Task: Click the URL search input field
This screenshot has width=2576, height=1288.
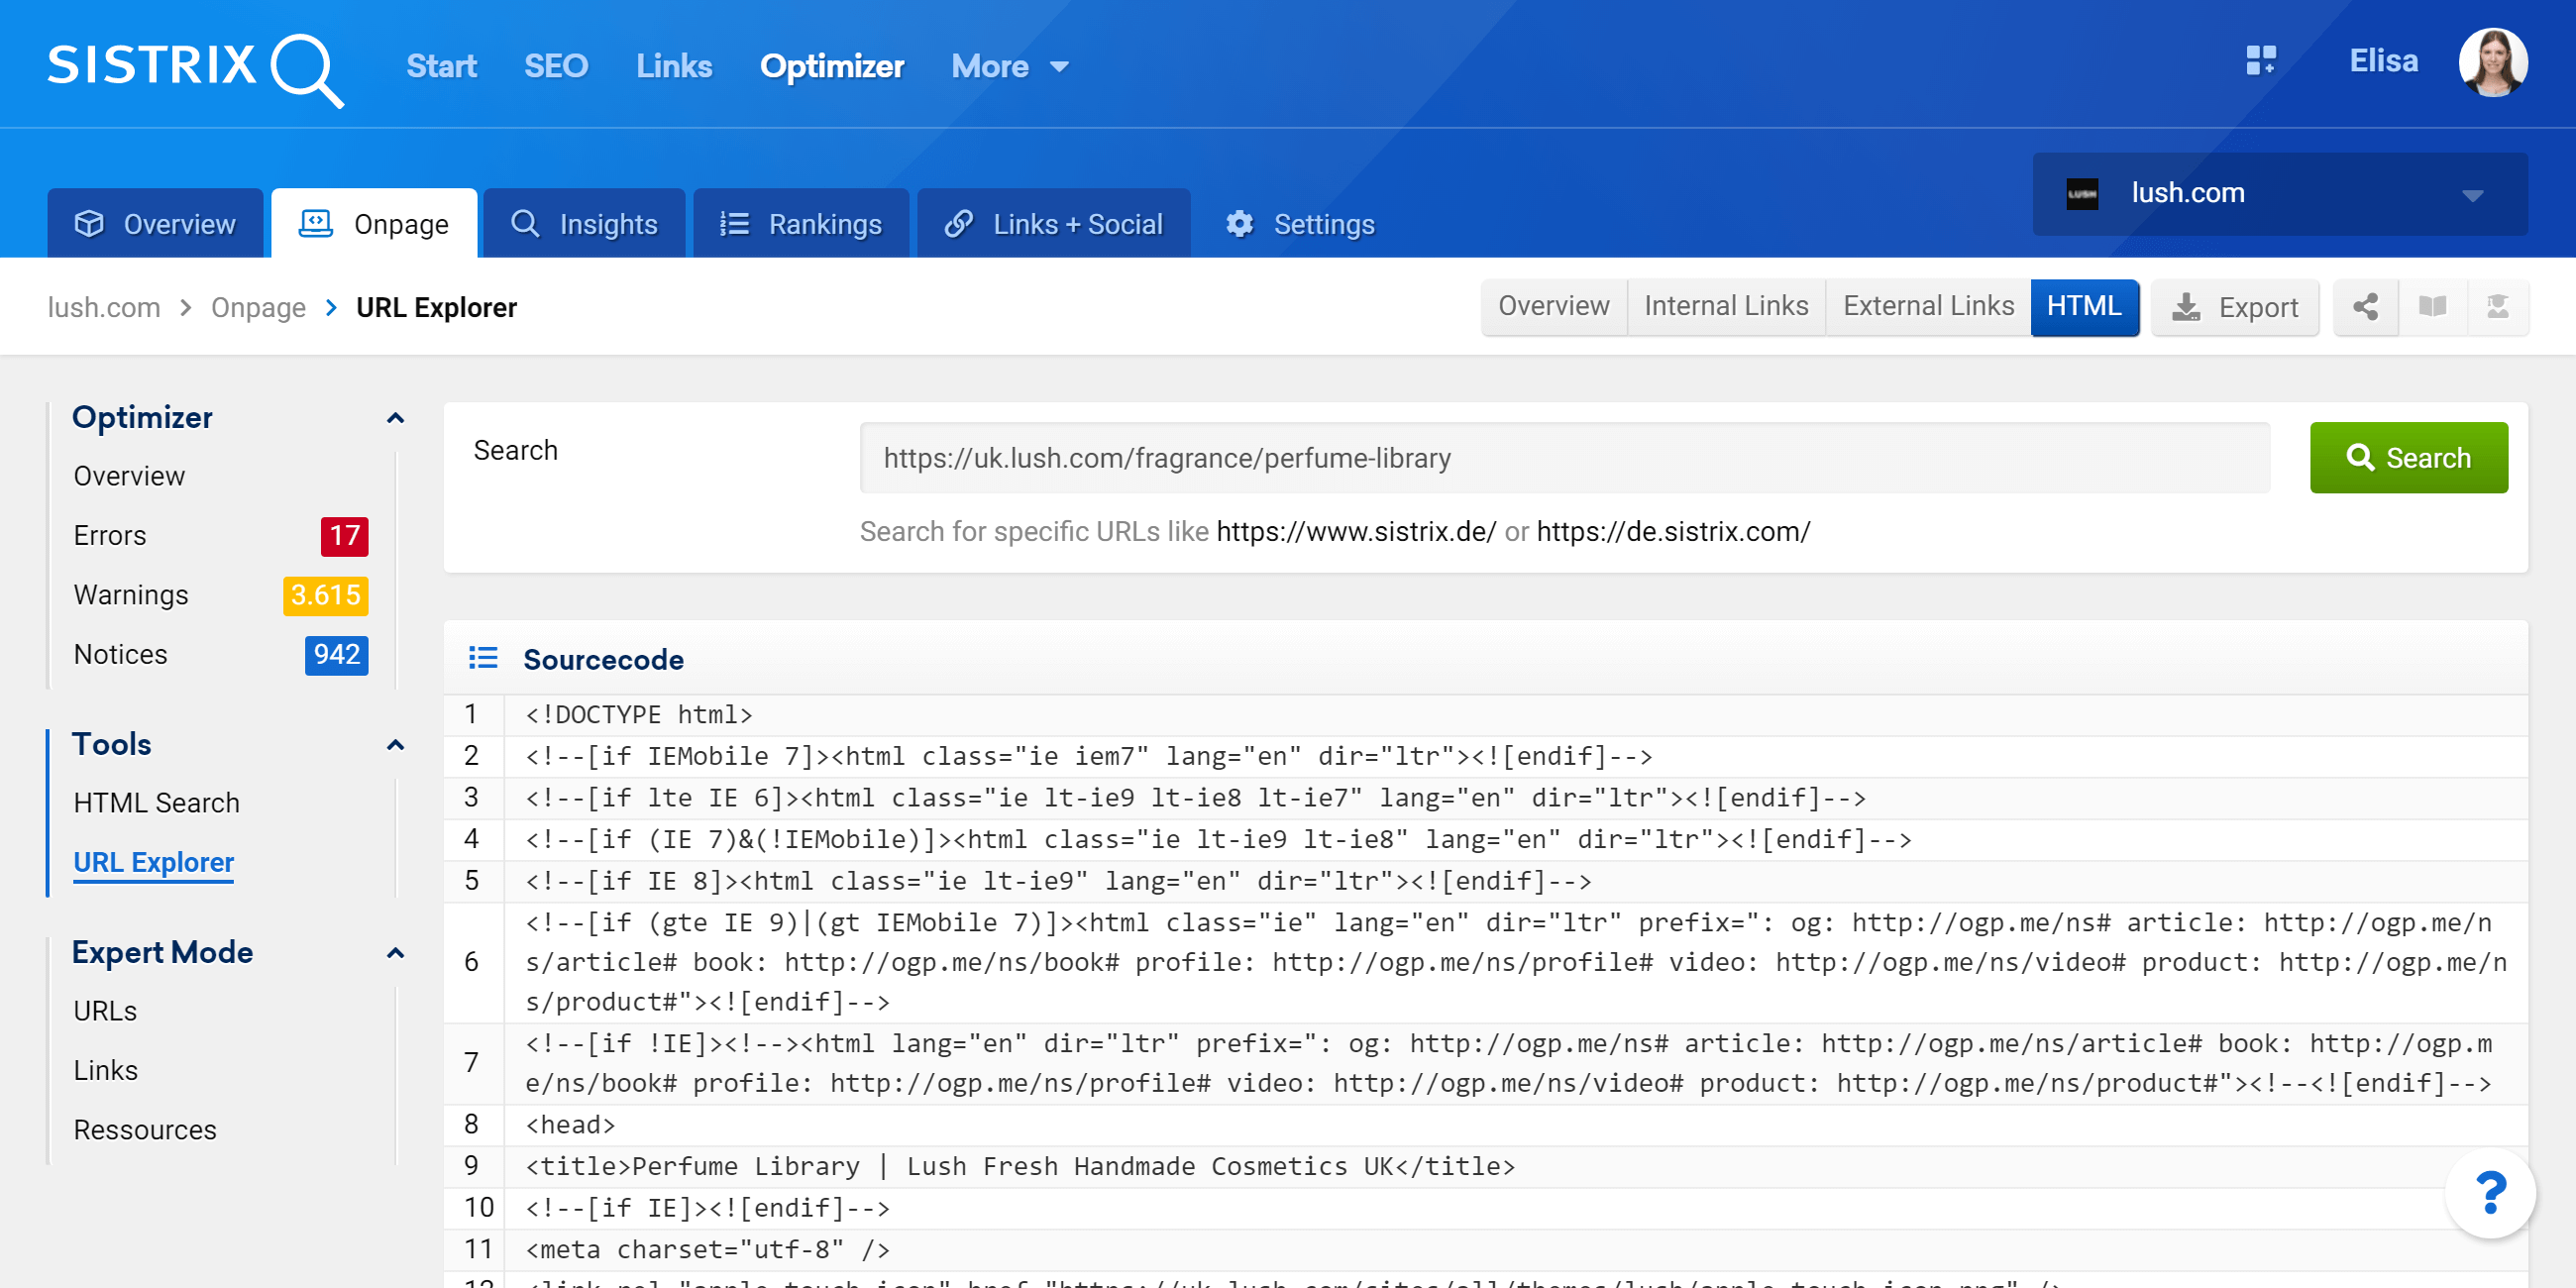Action: [1564, 458]
